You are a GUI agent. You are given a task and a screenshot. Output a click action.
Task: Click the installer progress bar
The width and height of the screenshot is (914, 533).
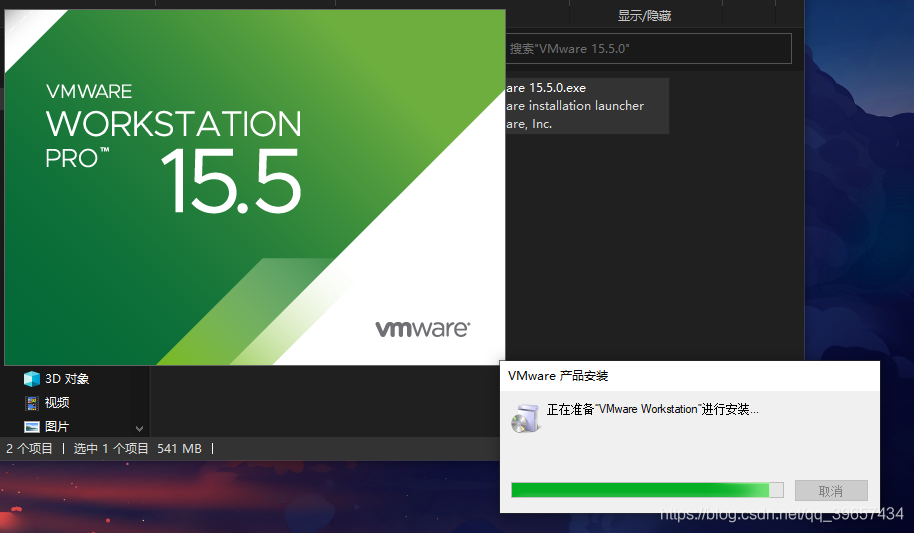tap(647, 490)
